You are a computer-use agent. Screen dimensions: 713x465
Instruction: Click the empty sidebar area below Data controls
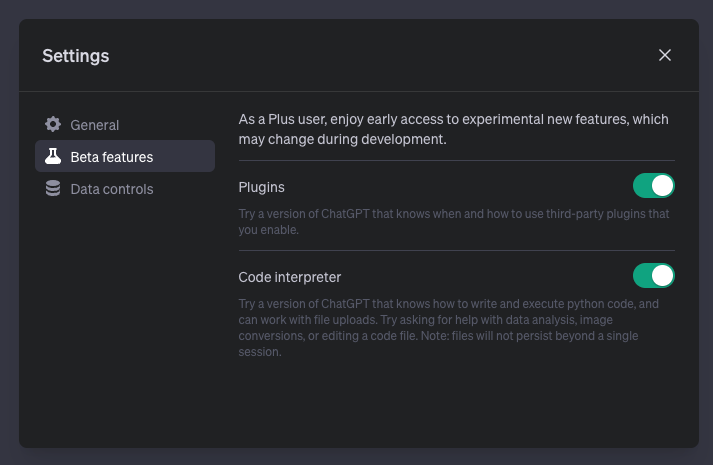pos(125,318)
